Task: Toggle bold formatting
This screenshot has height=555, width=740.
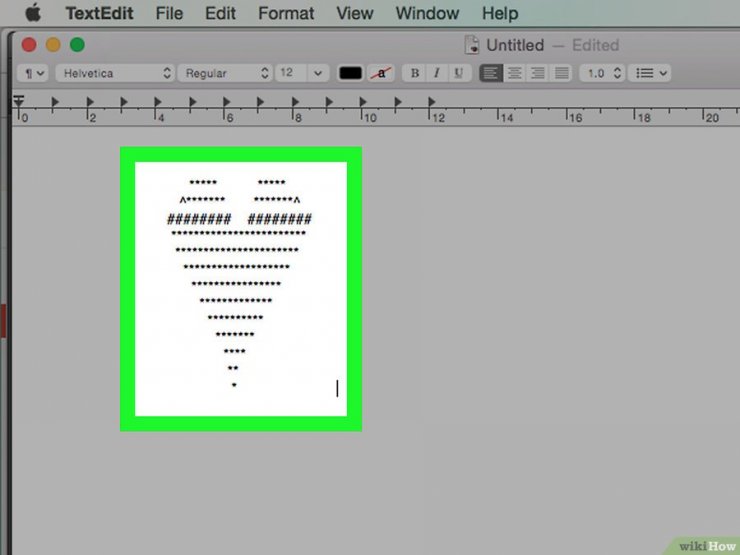Action: (414, 73)
